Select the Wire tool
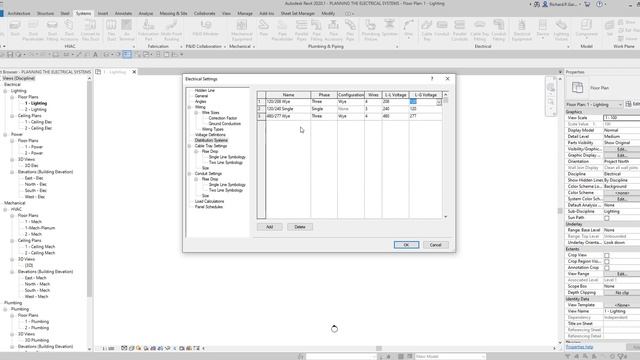The image size is (640, 360). tap(408, 29)
